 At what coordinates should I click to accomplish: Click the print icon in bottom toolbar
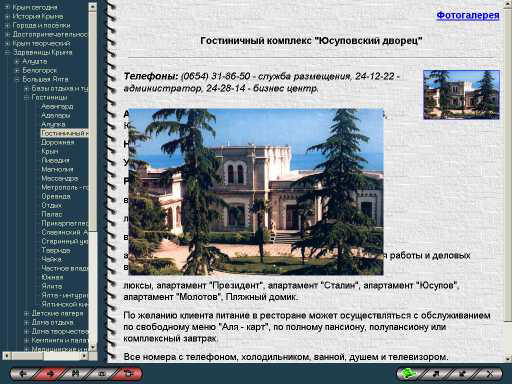point(102,374)
